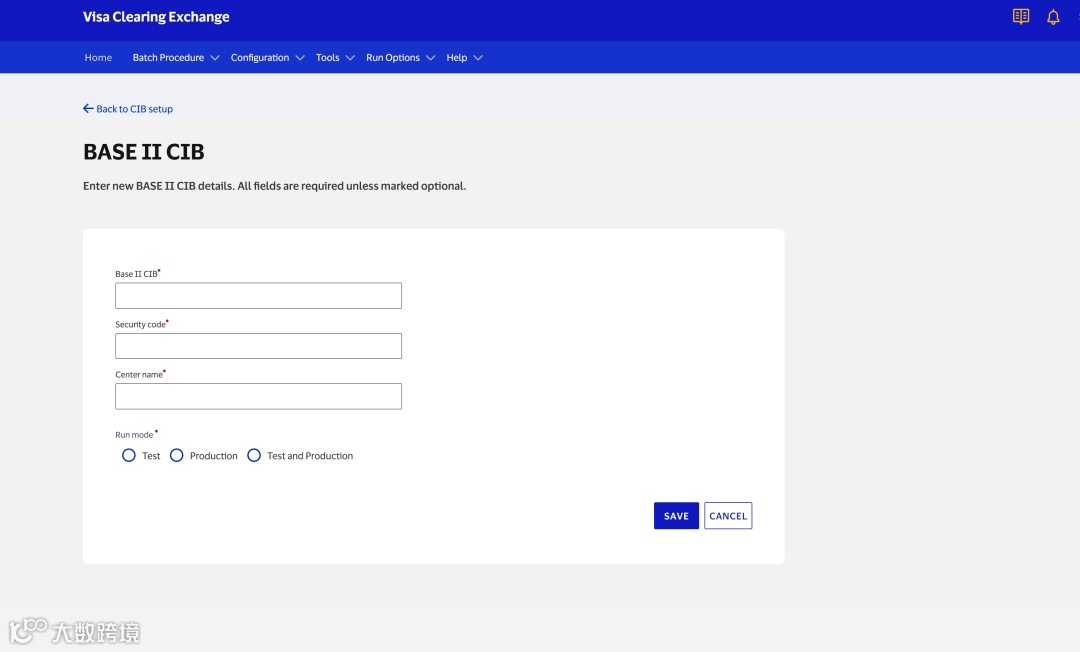Open the Tools menu
The image size is (1080, 652).
(327, 57)
